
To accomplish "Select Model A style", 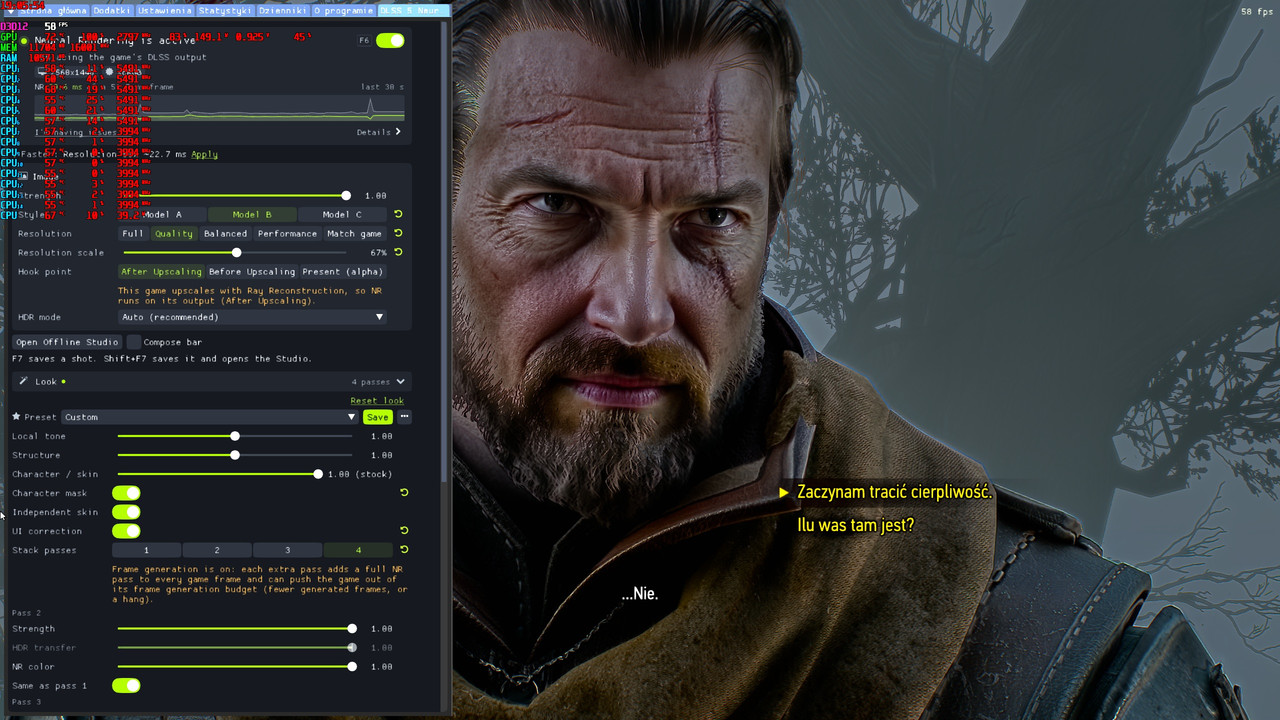I will click(162, 214).
